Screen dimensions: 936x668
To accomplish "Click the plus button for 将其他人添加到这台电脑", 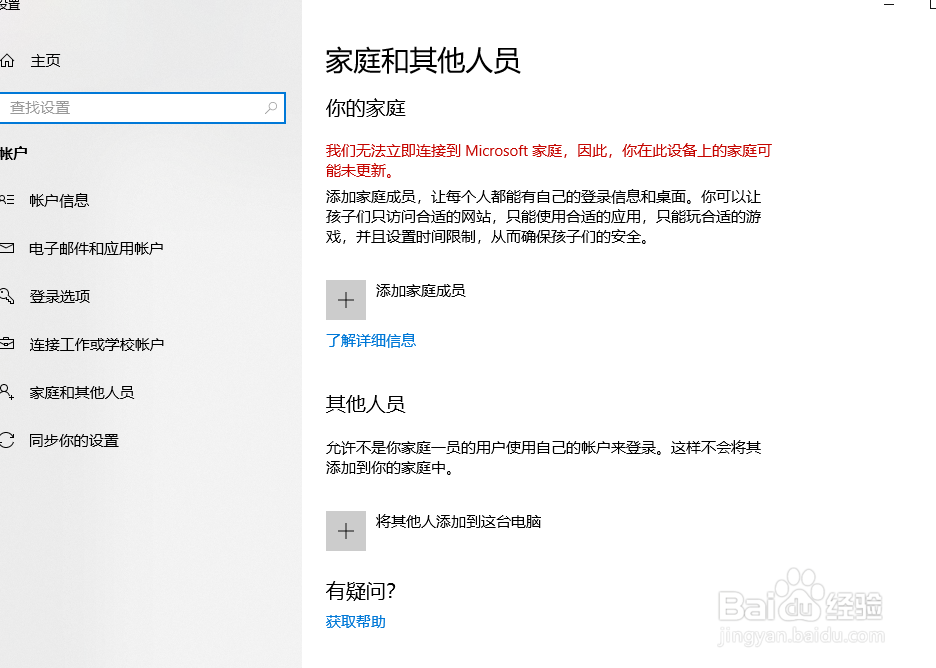I will click(x=346, y=531).
